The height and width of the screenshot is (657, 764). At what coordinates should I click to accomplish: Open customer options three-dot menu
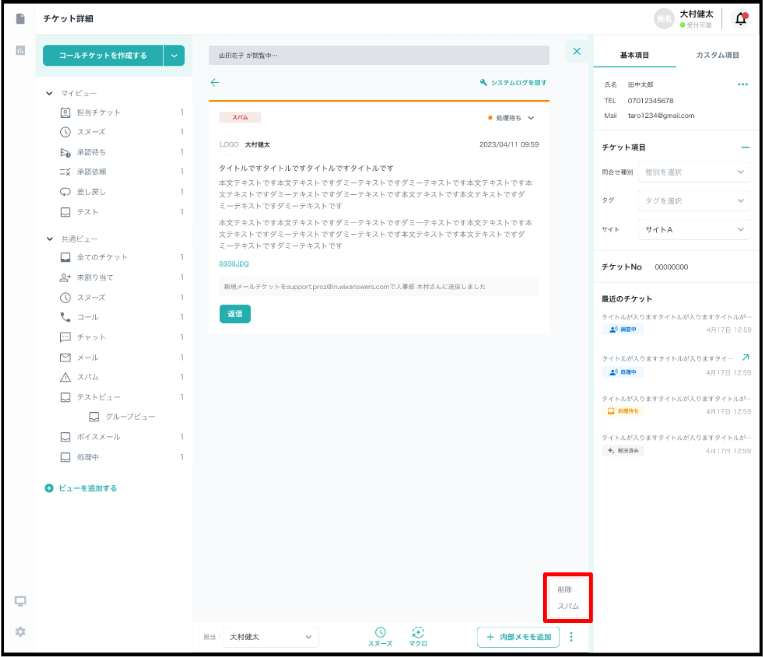742,85
